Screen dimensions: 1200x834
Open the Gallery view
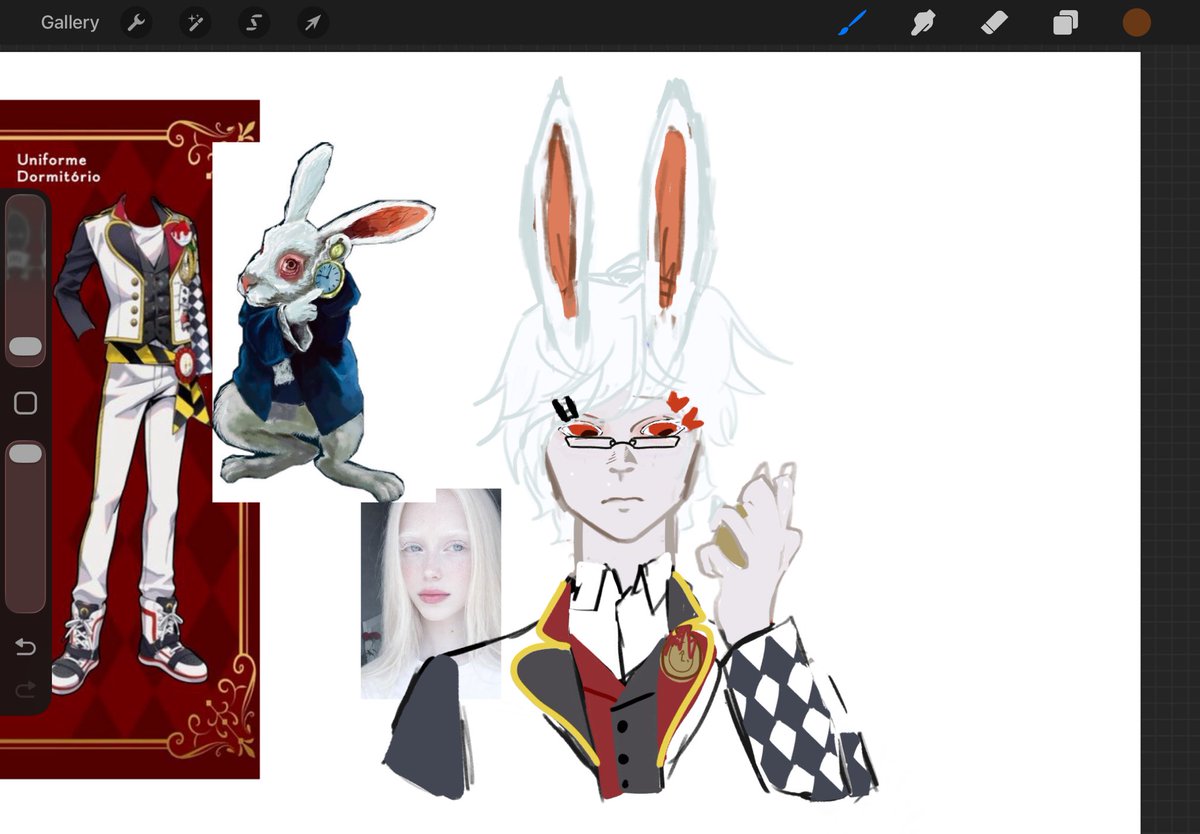click(70, 22)
